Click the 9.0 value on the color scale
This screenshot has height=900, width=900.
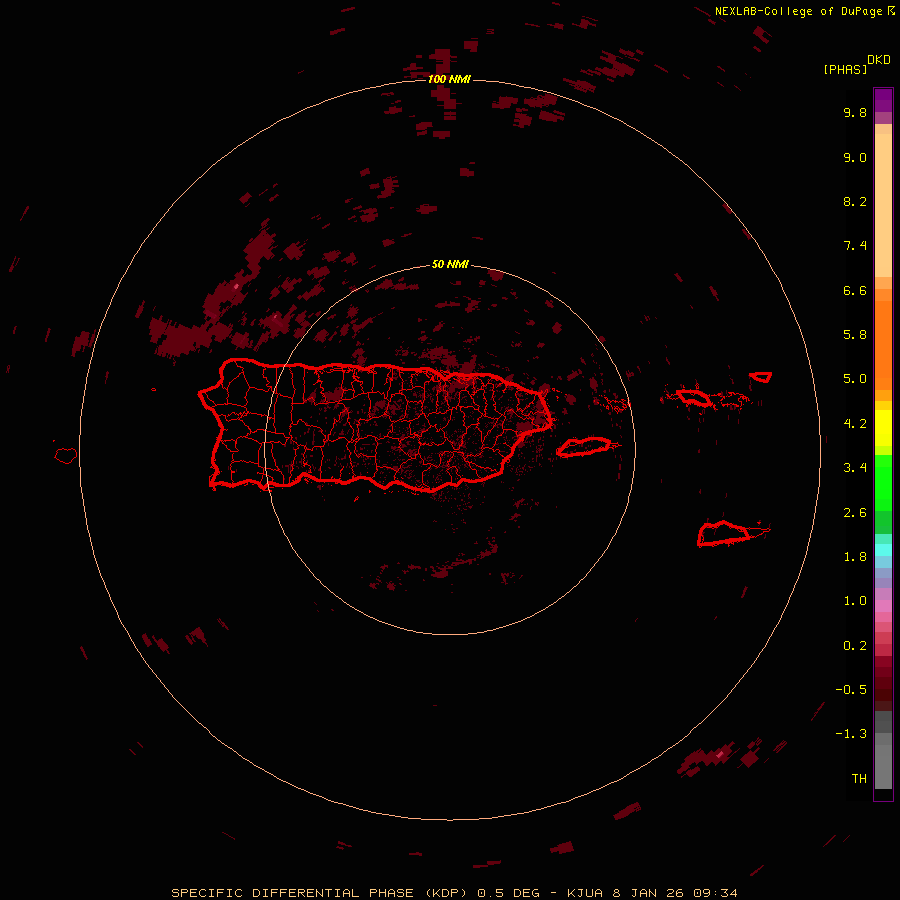tap(855, 157)
